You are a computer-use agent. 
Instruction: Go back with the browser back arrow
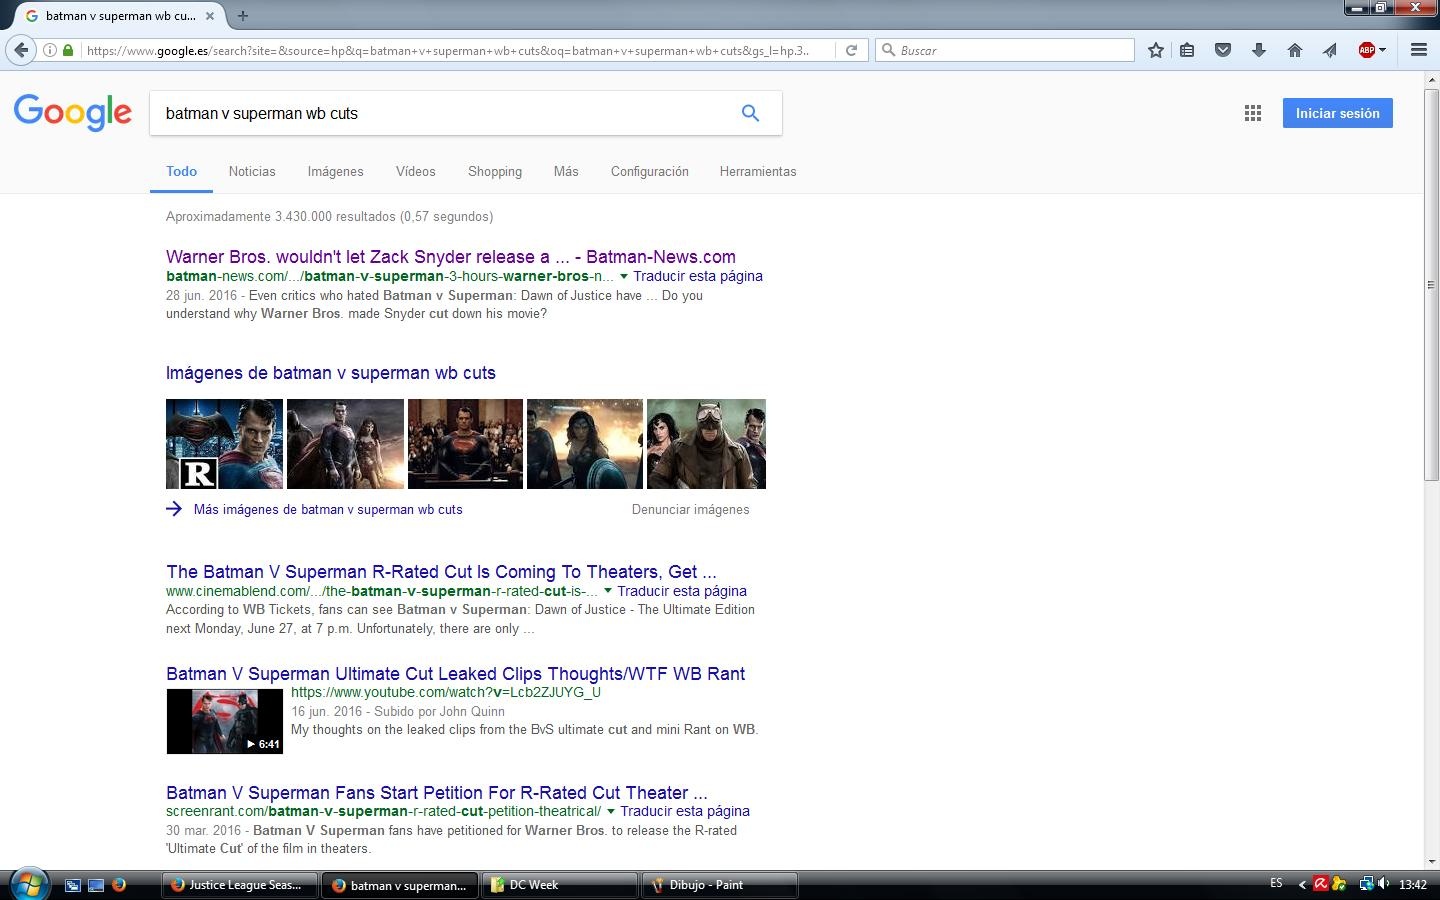pos(21,50)
